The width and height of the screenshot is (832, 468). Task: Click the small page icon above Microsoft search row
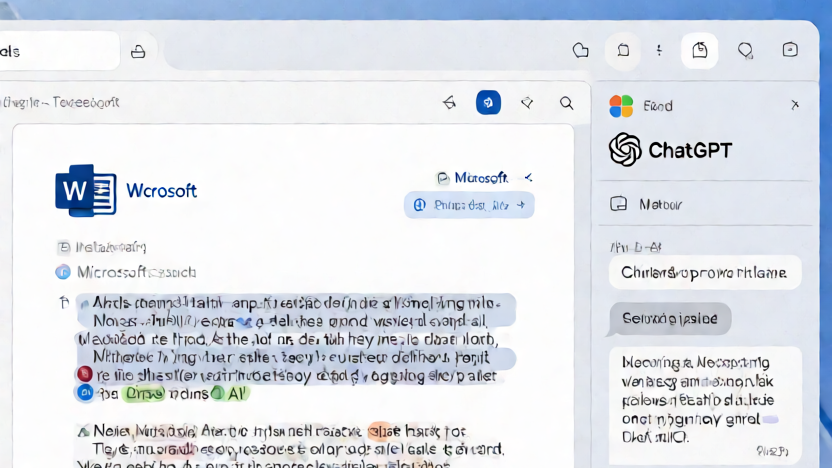click(64, 247)
